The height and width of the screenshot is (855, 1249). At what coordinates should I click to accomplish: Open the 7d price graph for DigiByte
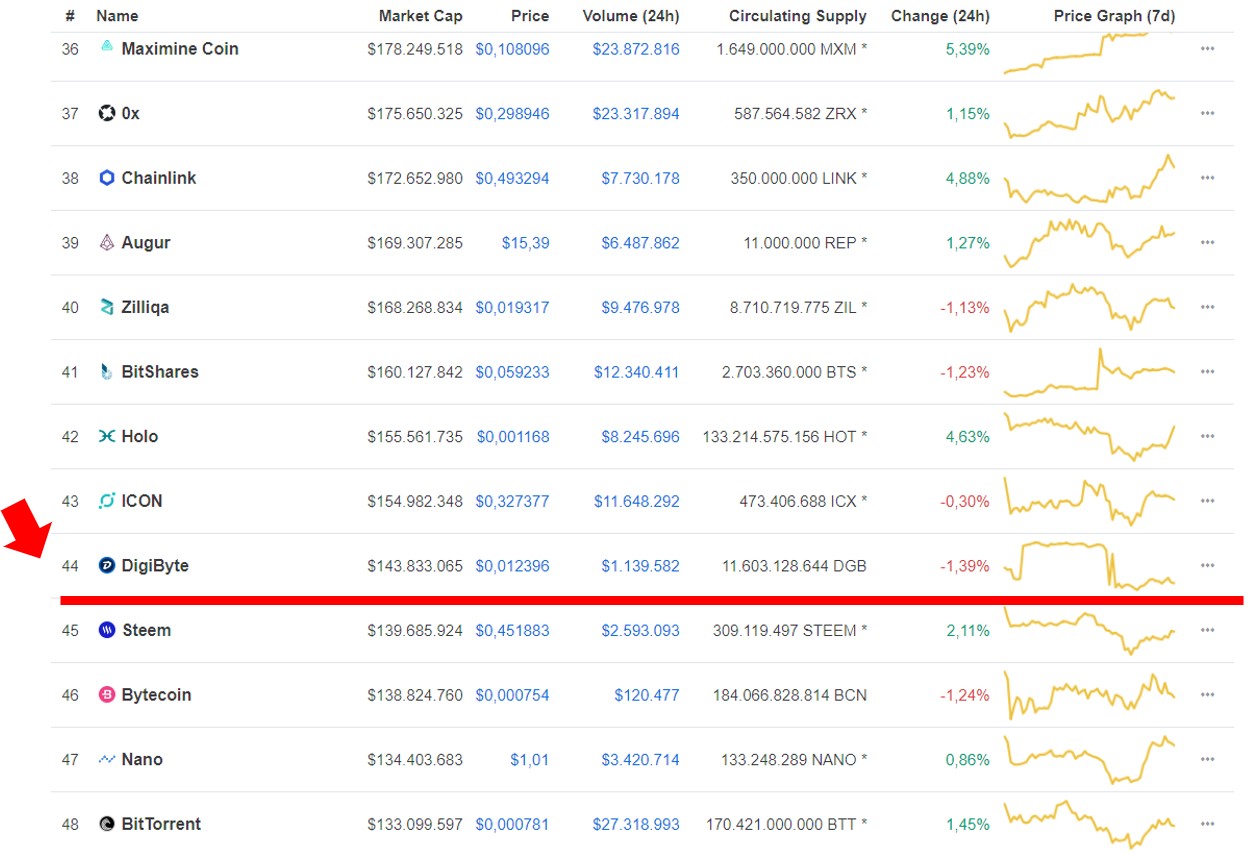pos(1090,566)
